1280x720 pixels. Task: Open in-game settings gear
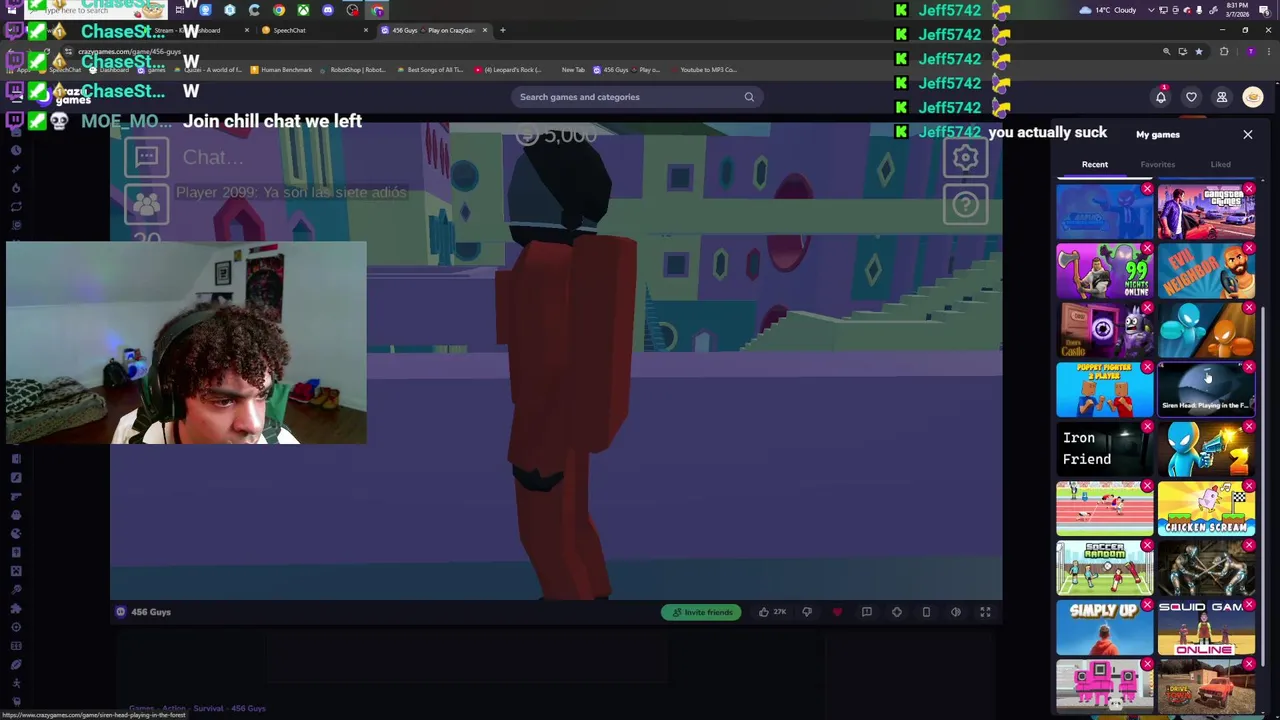[965, 157]
